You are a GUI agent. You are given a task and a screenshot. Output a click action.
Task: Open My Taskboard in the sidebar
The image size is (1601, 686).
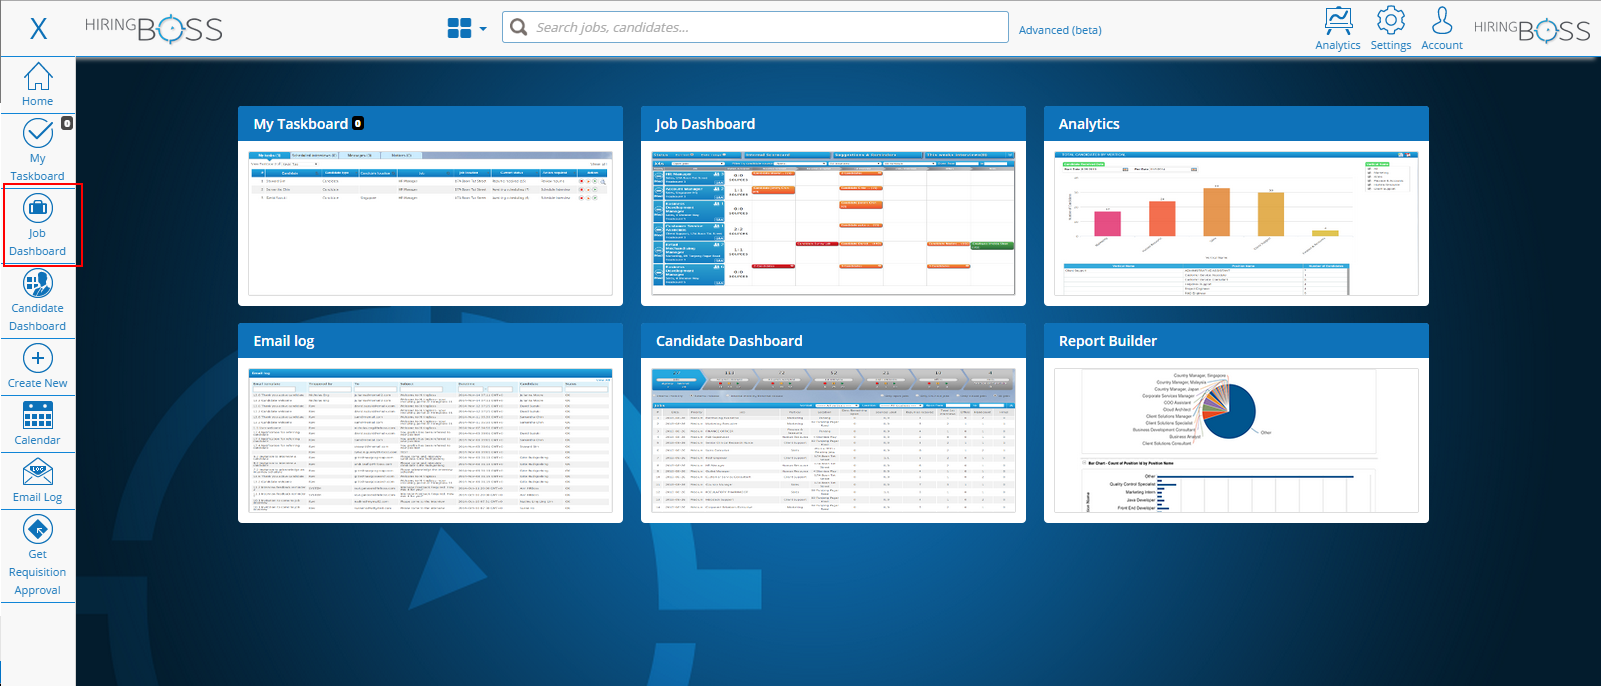tap(38, 151)
